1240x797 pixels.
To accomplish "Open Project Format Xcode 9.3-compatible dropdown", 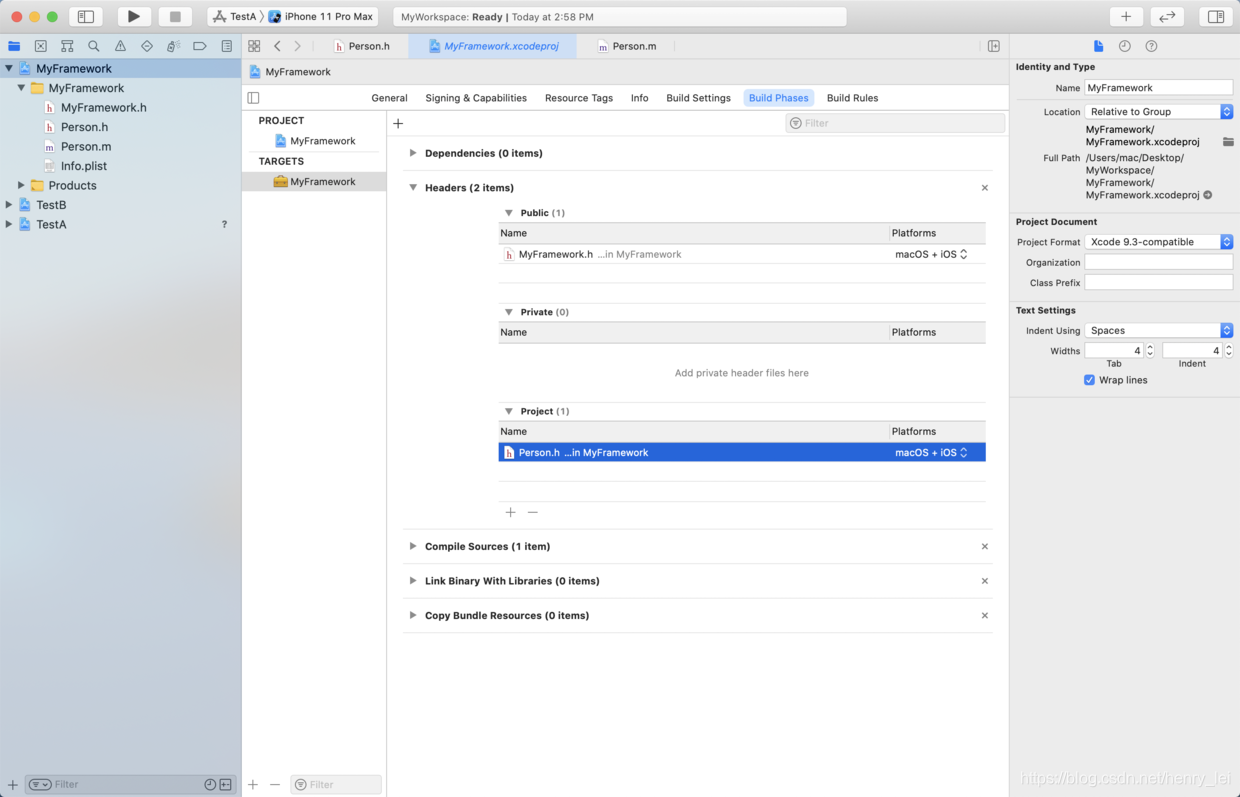I will pyautogui.click(x=1159, y=242).
